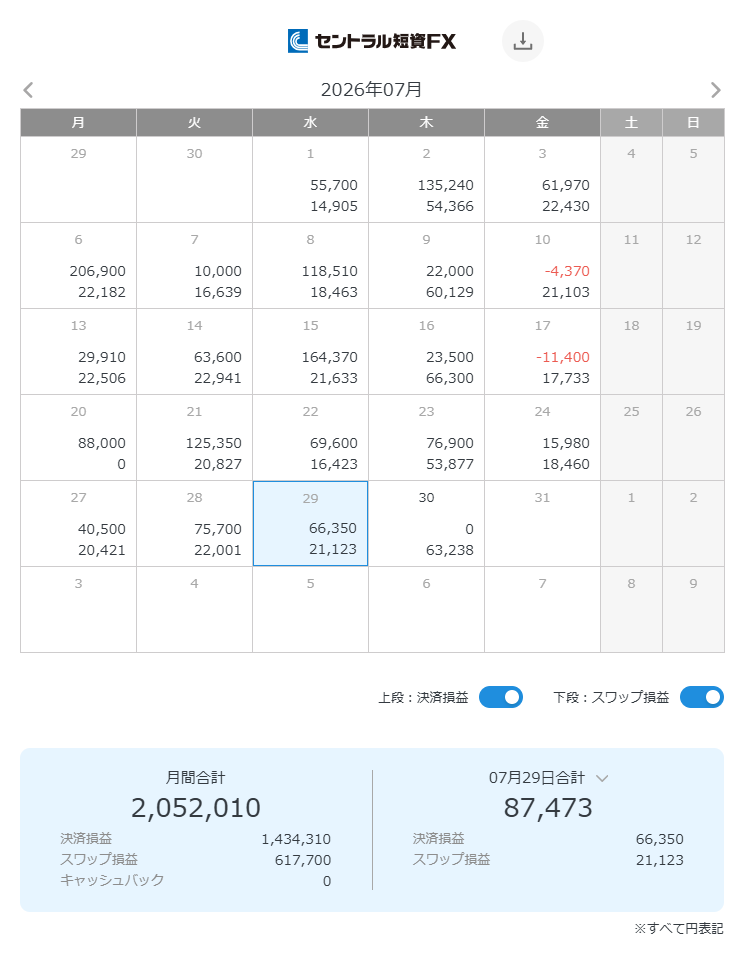This screenshot has width=744, height=957.
Task: Select July 17 cell with -11,400
Action: pos(543,352)
